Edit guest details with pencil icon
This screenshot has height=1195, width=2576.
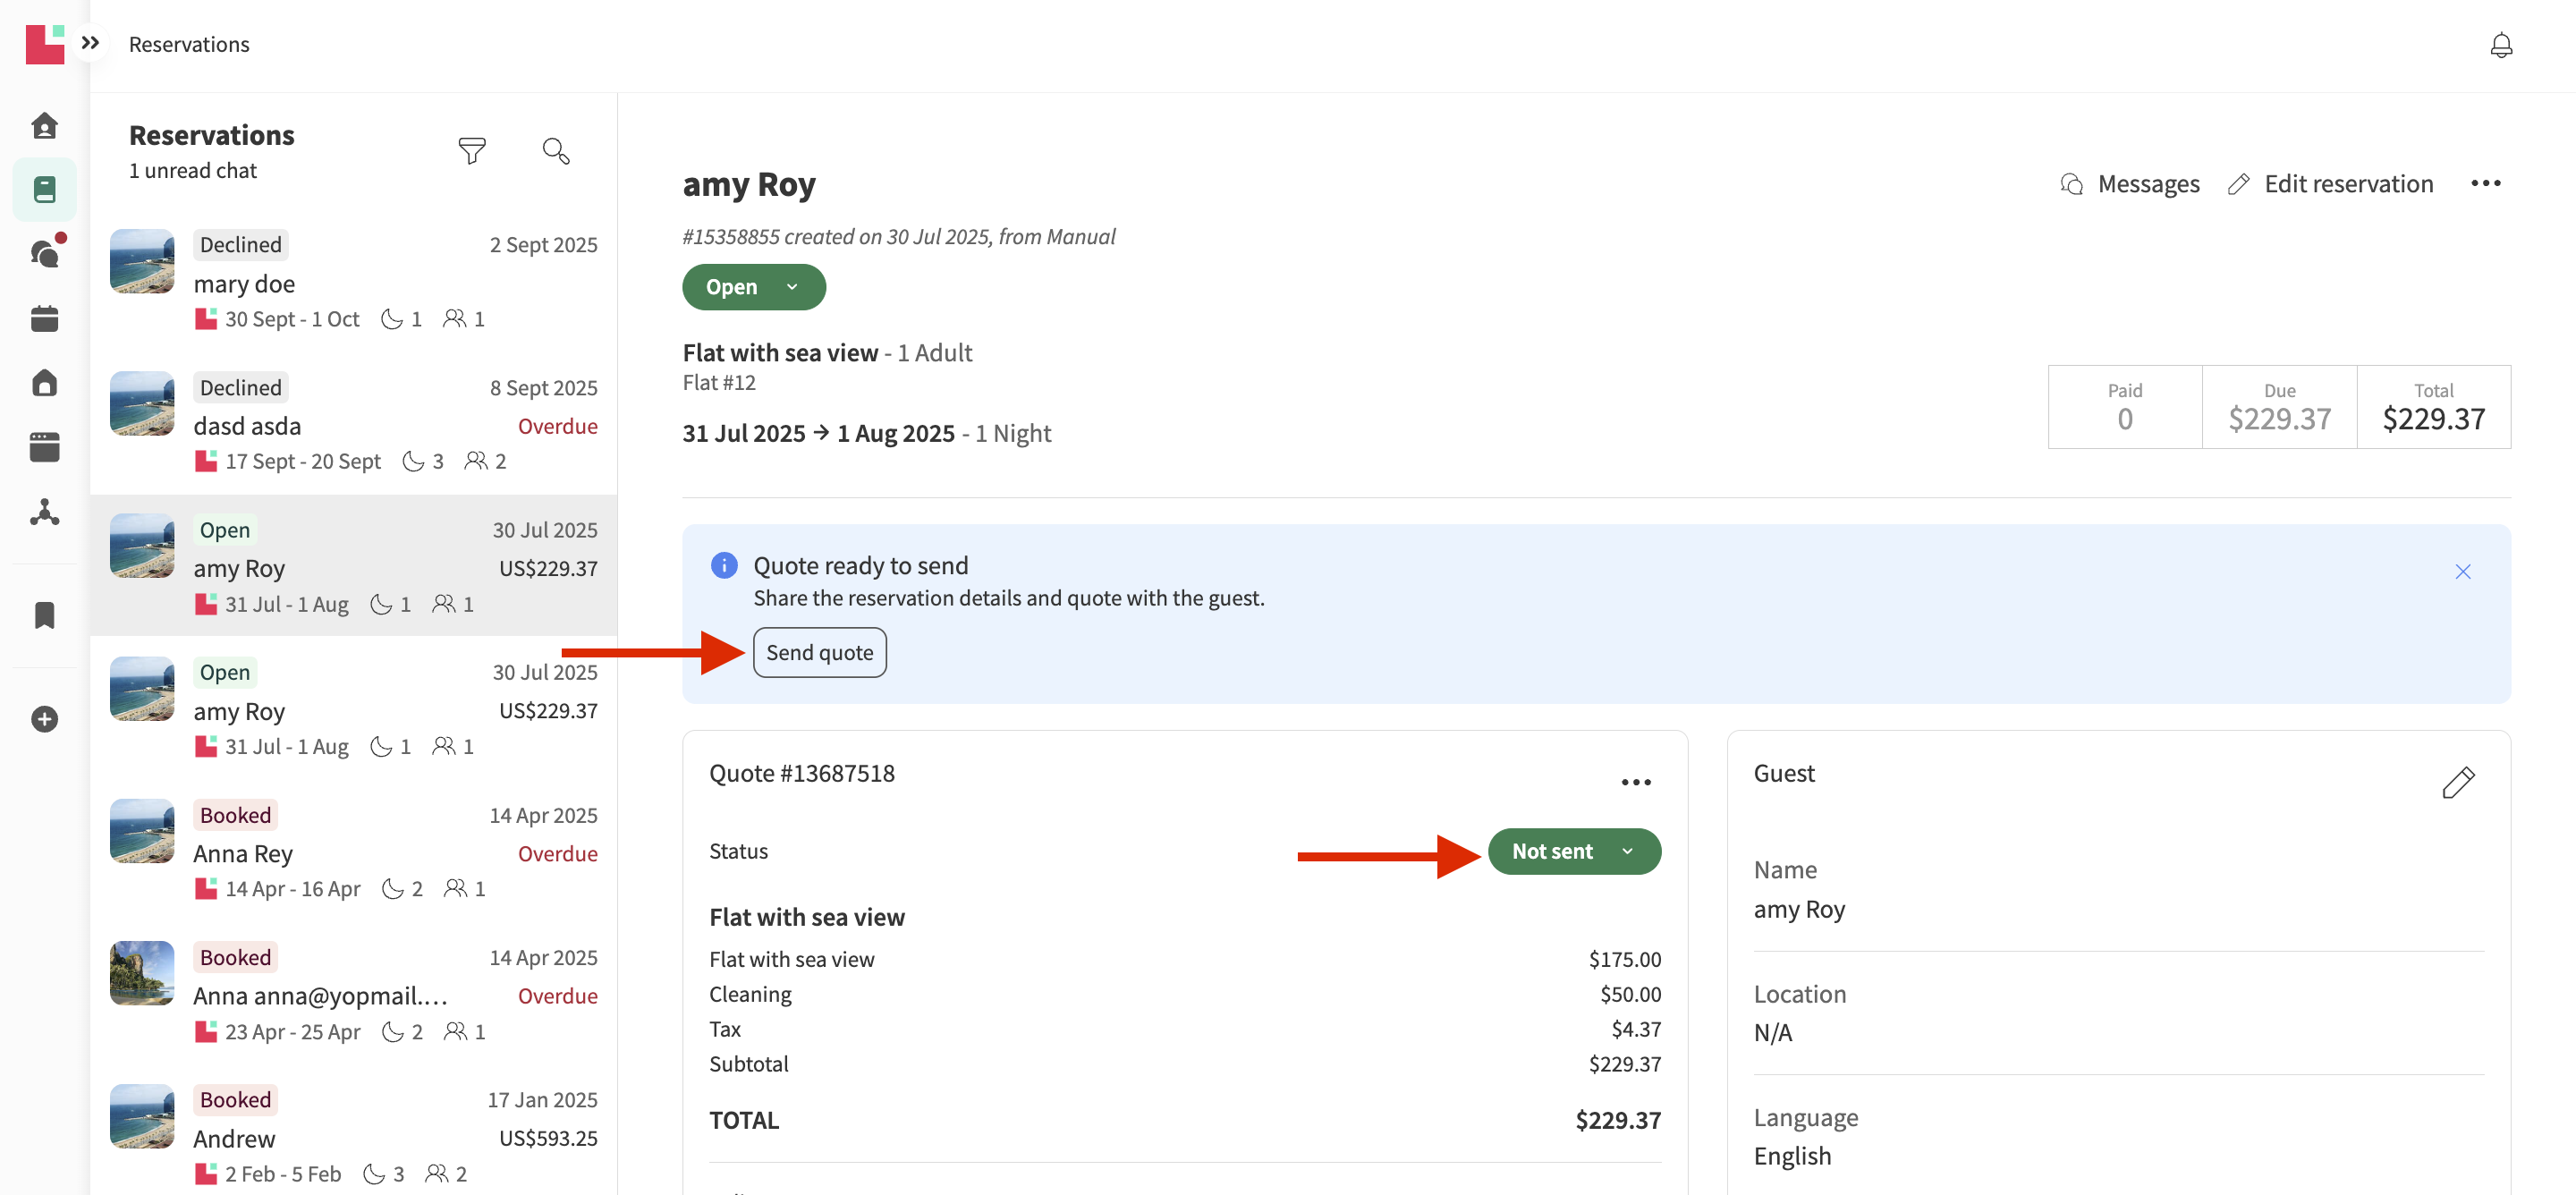(2457, 782)
